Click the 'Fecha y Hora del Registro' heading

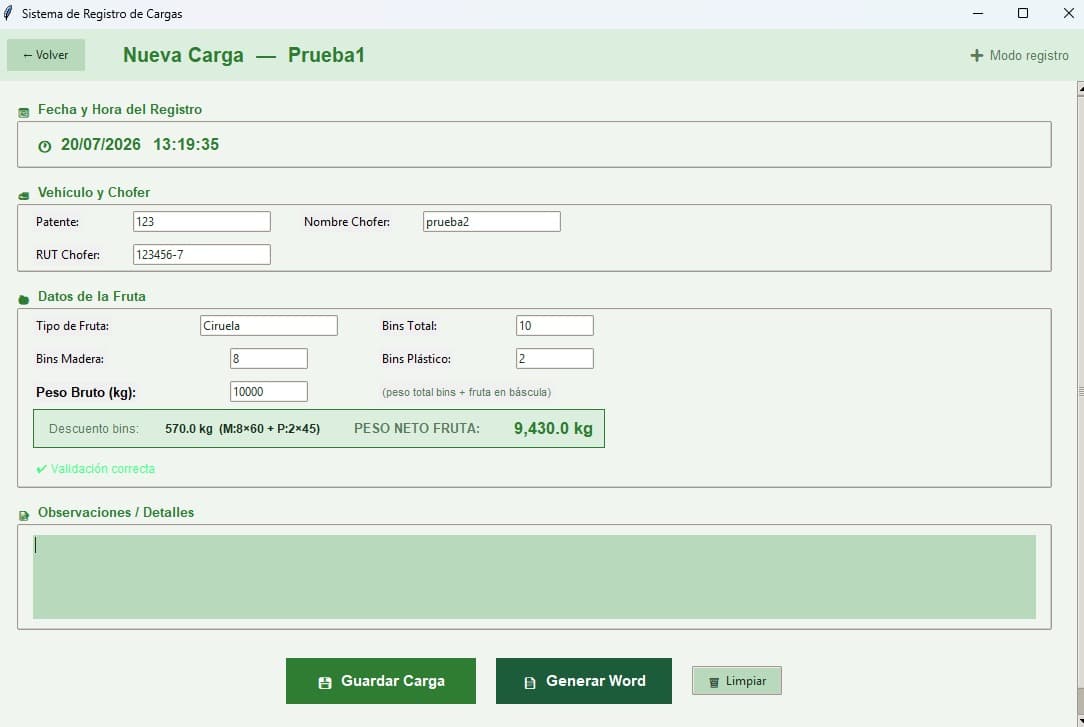click(x=120, y=109)
